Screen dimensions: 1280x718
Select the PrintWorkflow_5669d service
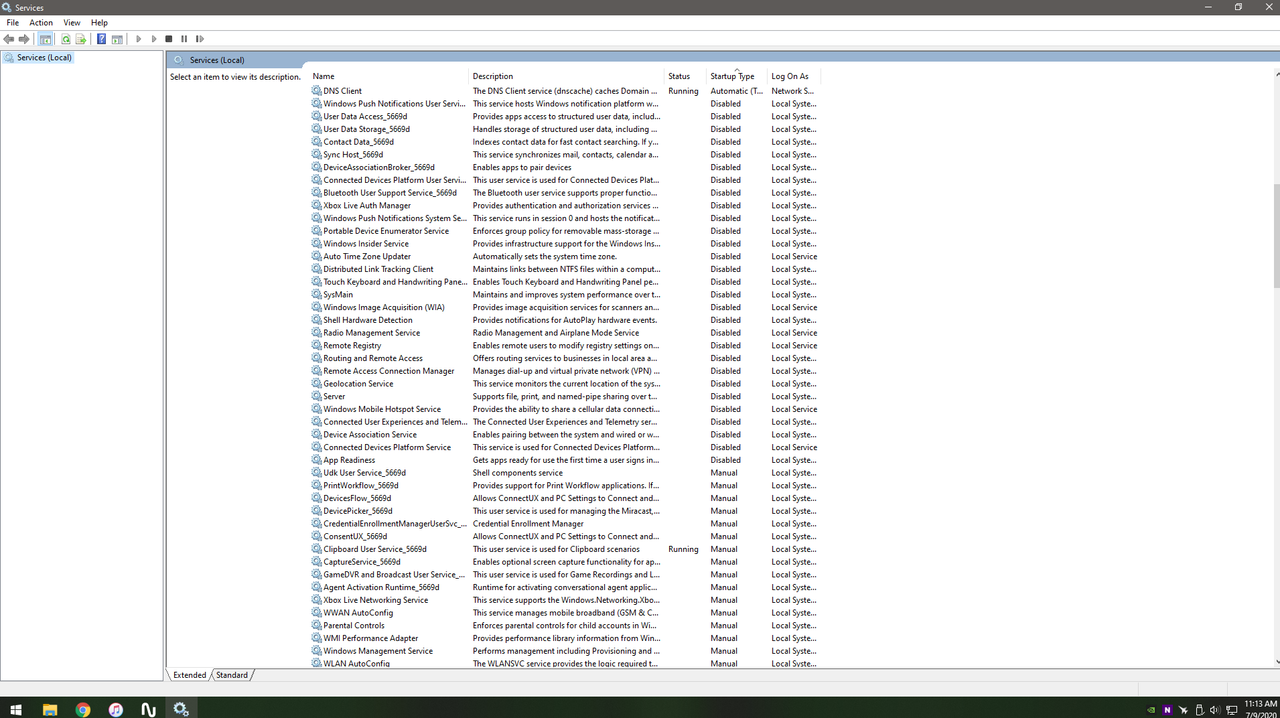coord(565,485)
